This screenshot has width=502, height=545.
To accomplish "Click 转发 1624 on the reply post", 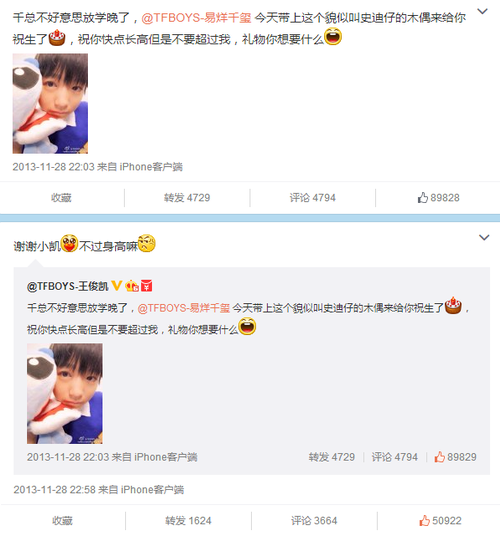I will click(x=188, y=521).
